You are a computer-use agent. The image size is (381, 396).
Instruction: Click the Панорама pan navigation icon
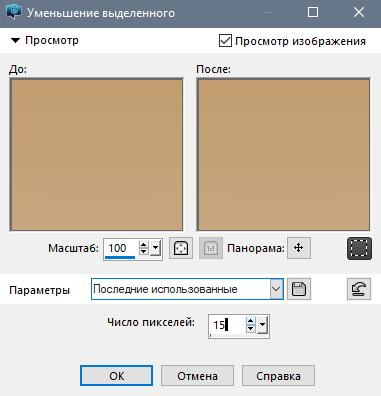coord(299,248)
